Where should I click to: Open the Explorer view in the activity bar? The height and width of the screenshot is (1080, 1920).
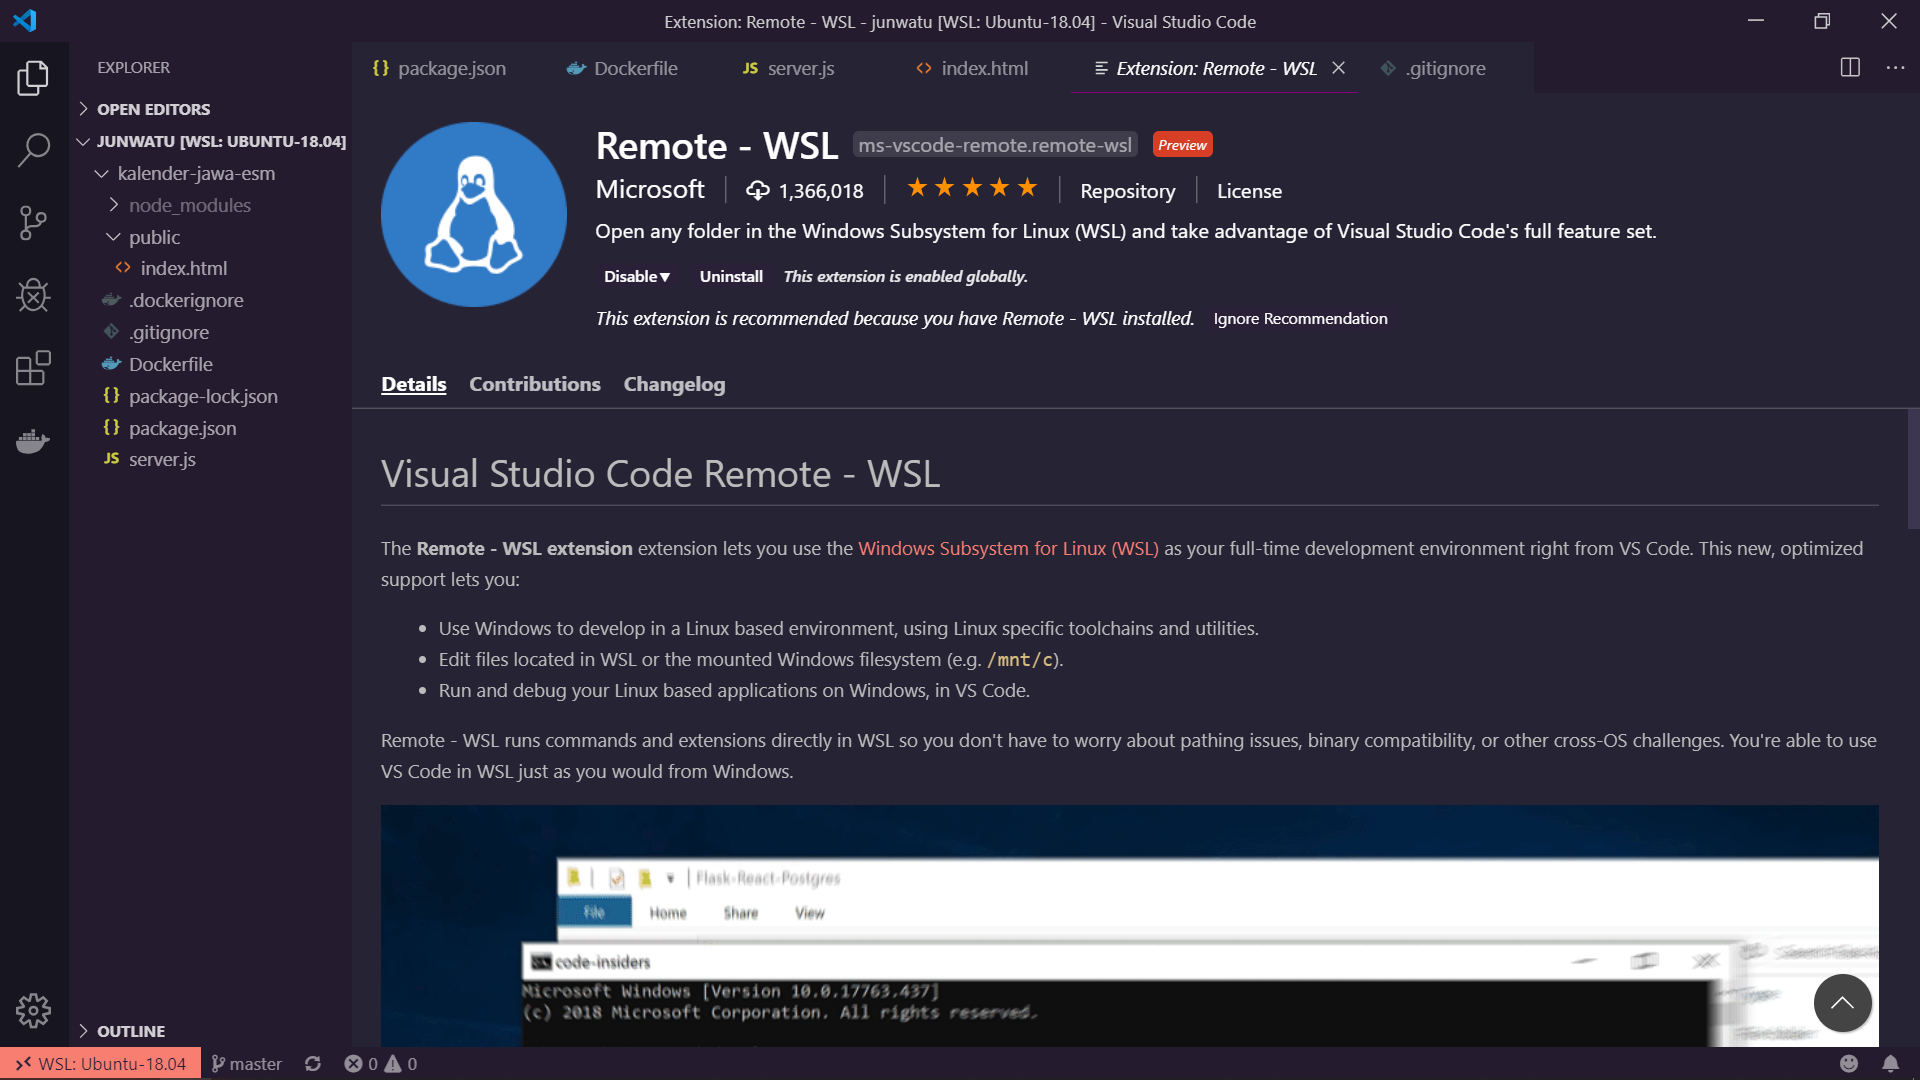click(33, 78)
